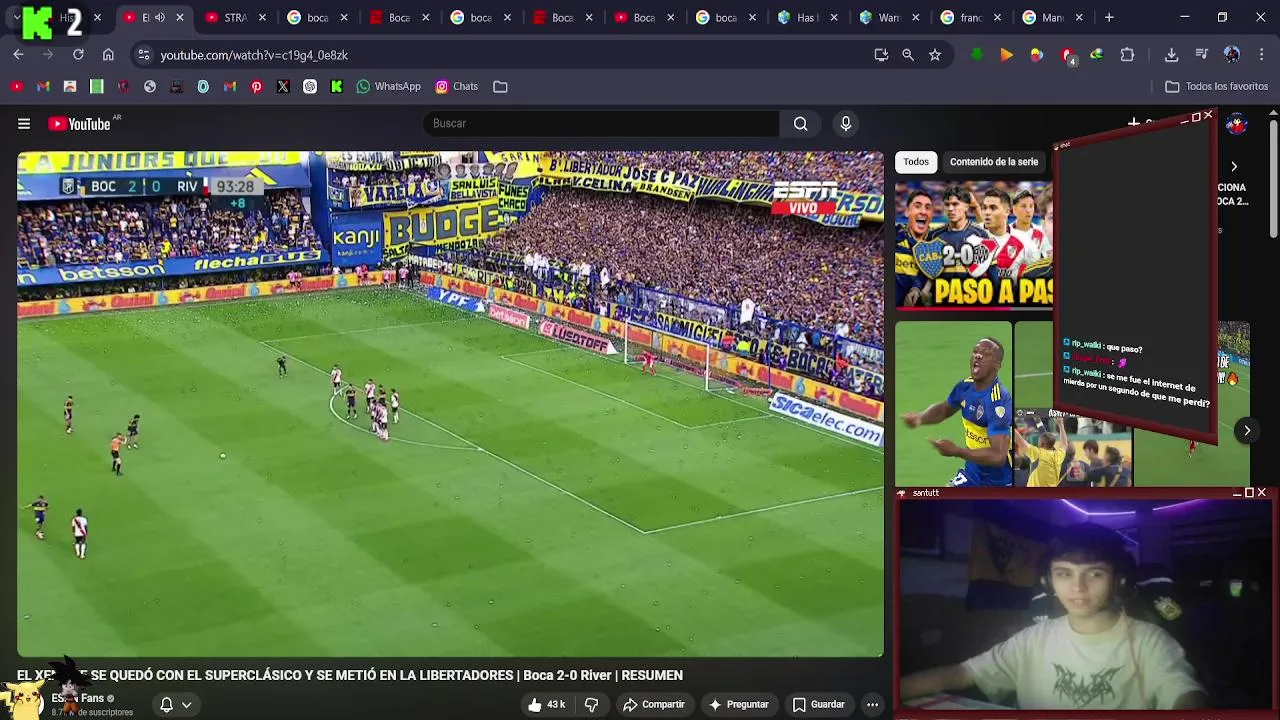Open the 2-0 PASO A PASO thumbnail
1280x720 pixels.
tap(974, 244)
